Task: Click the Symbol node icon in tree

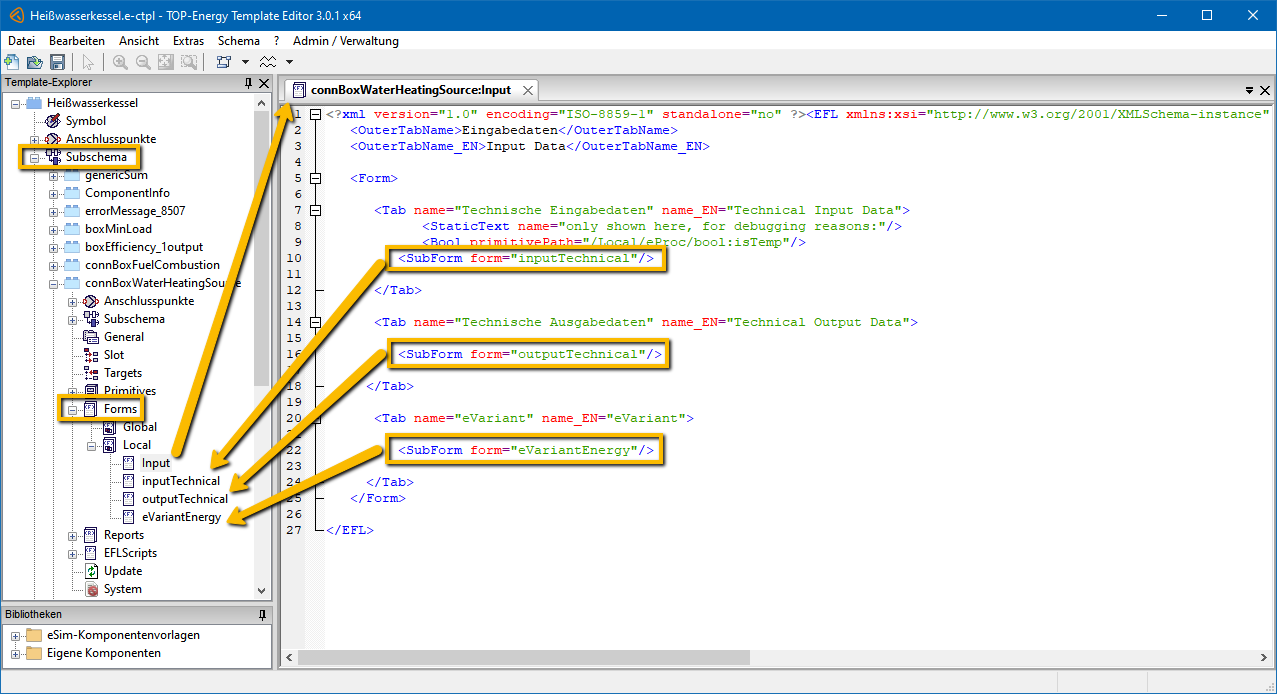Action: coord(54,121)
